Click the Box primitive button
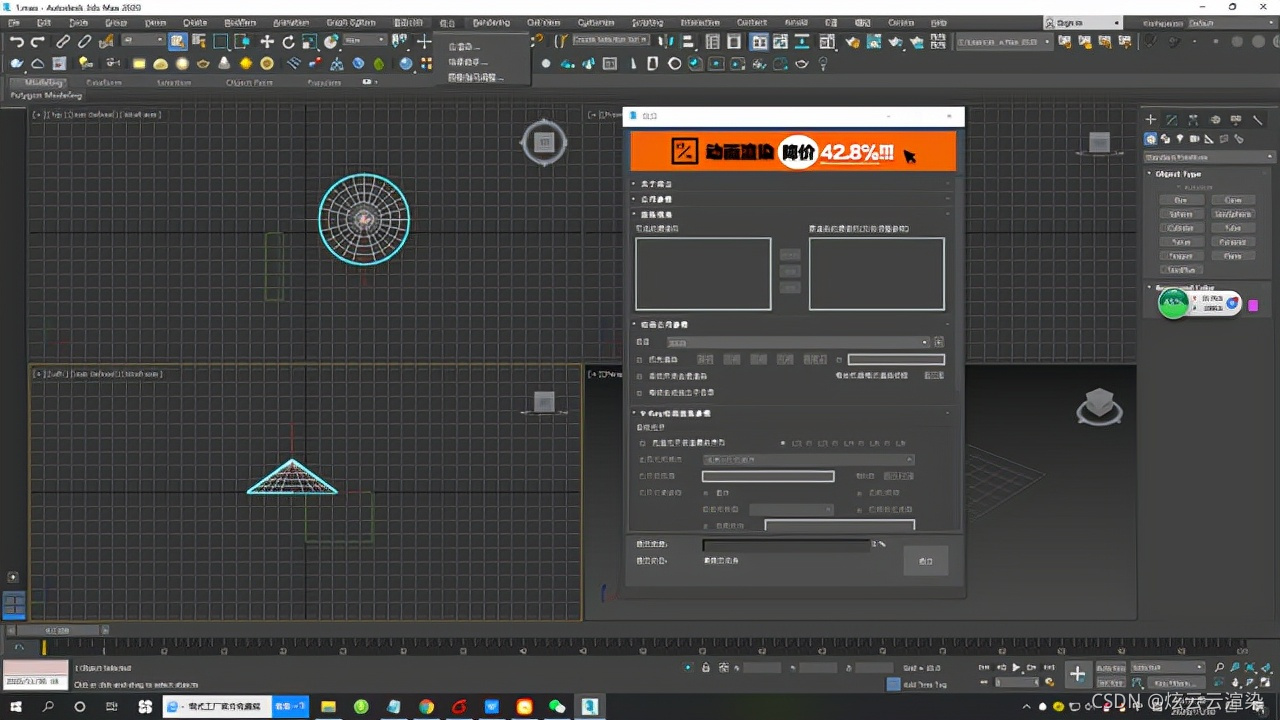1280x720 pixels. [1181, 200]
